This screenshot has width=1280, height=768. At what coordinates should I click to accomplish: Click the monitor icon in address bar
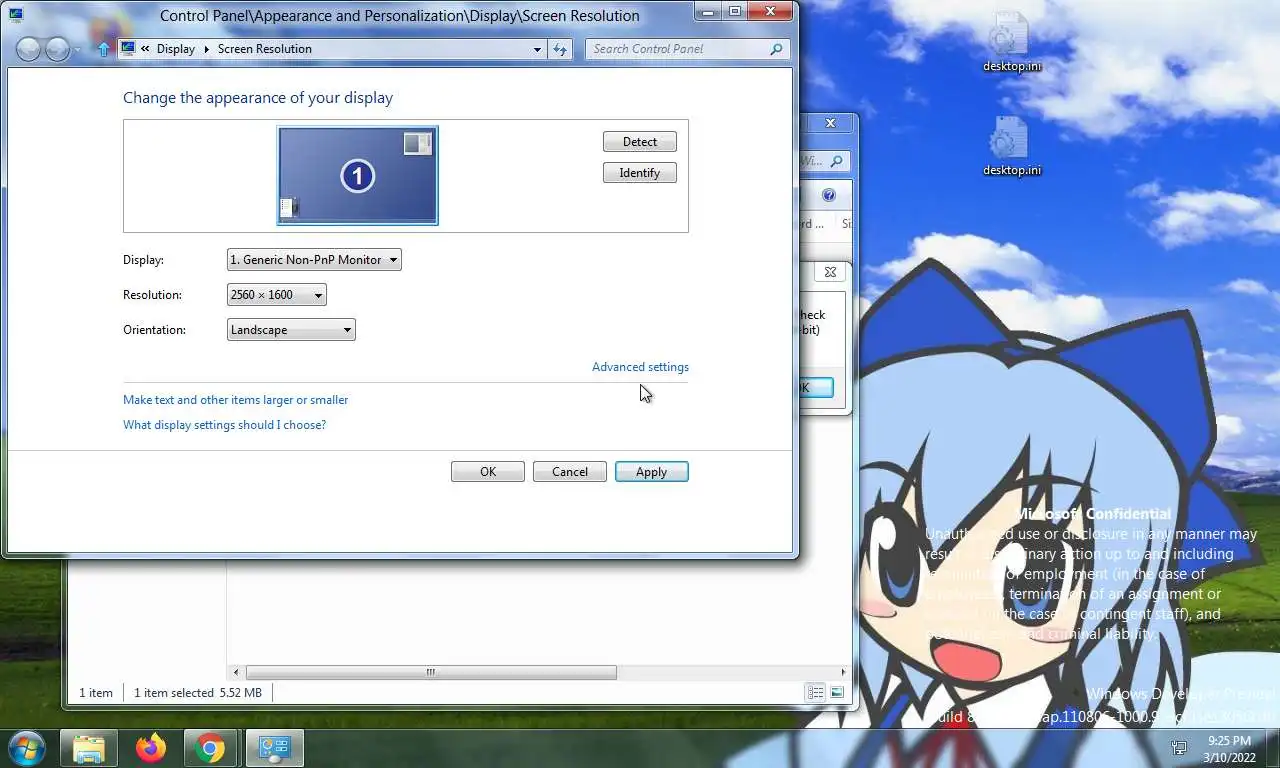click(128, 48)
